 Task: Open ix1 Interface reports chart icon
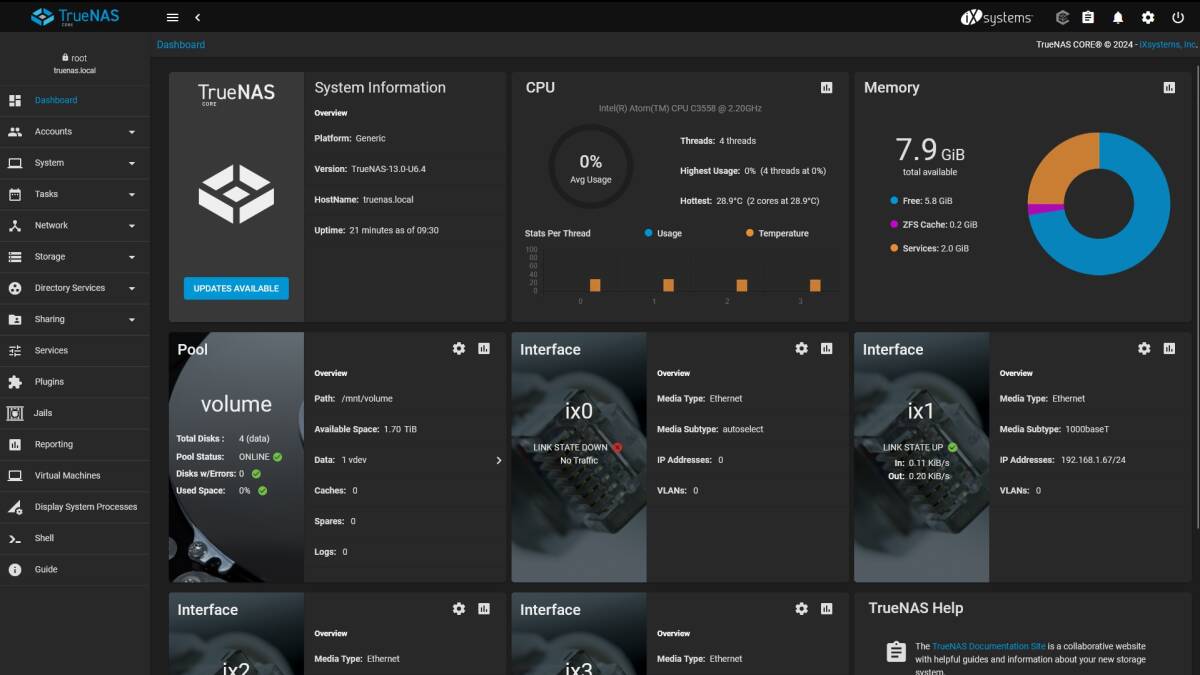(1169, 349)
